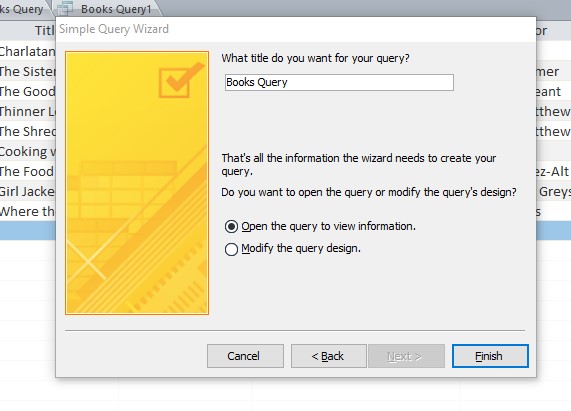Click the yellow wizard illustration panel
Image resolution: width=571 pixels, height=411 pixels.
(x=137, y=183)
